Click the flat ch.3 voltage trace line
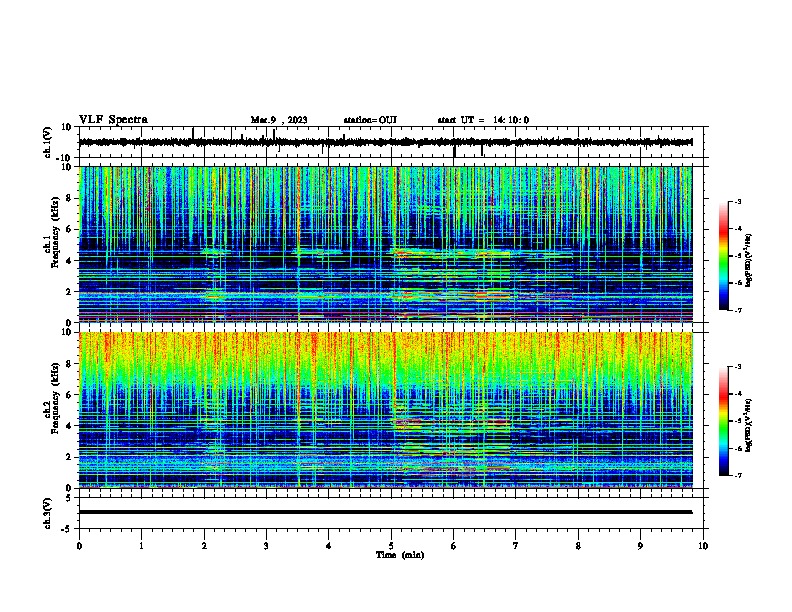 tap(385, 512)
